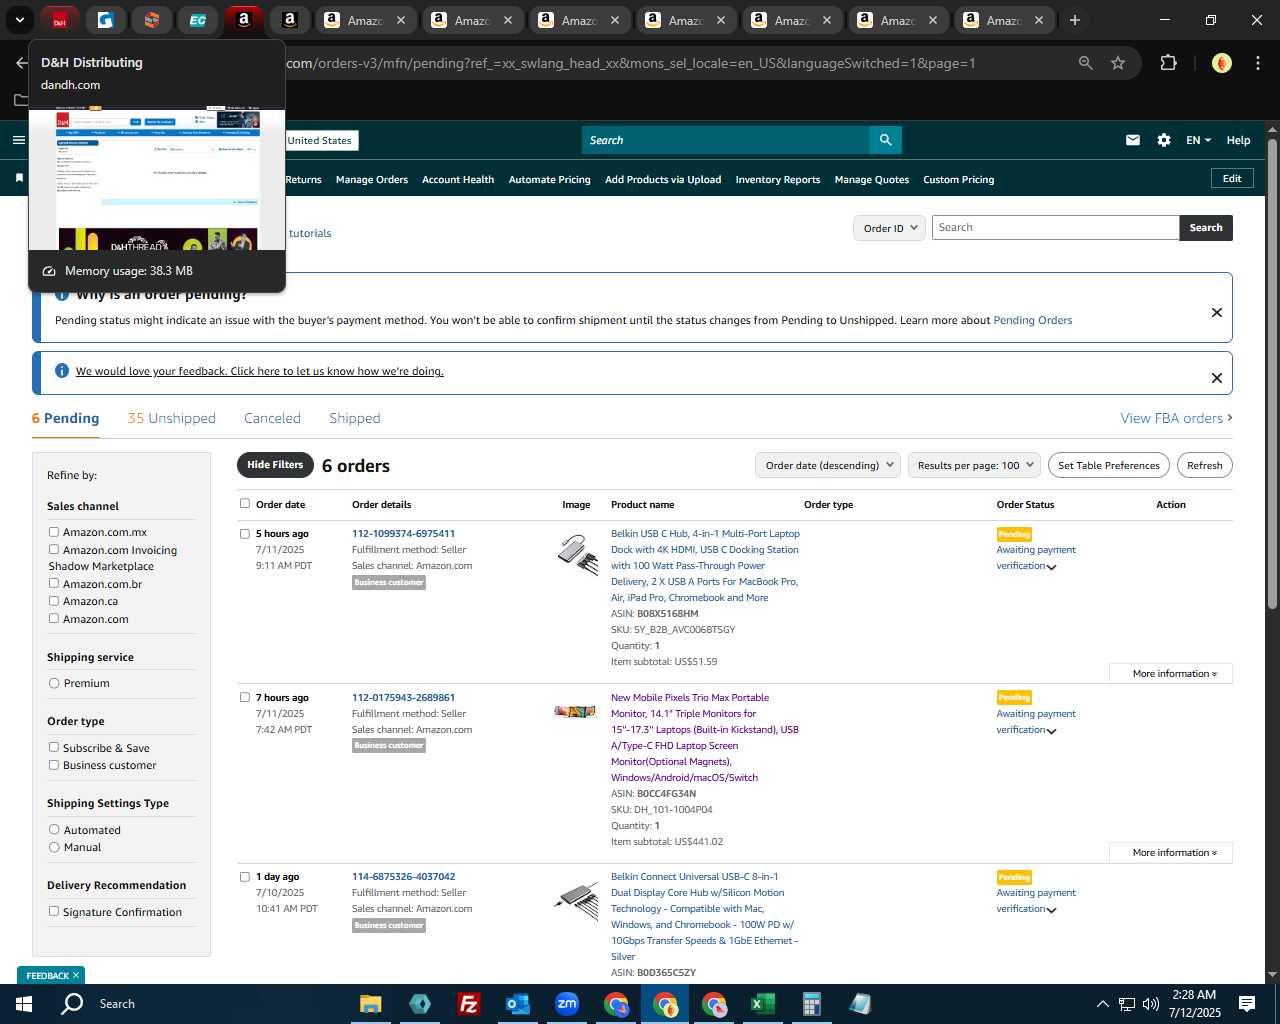Click the browser zoom magnifier icon in address bar
This screenshot has height=1024, width=1280.
point(1086,63)
